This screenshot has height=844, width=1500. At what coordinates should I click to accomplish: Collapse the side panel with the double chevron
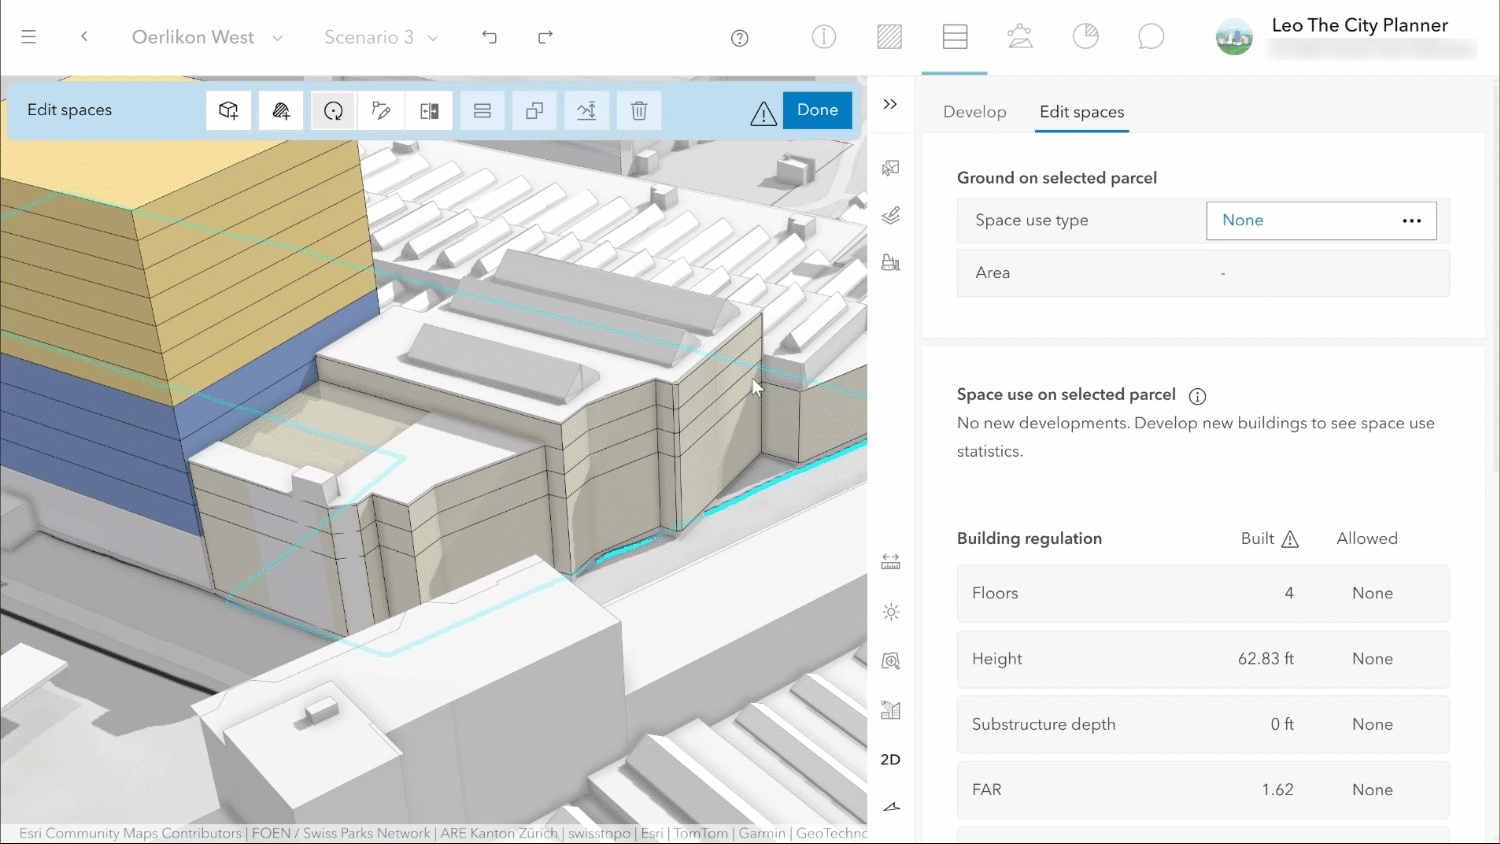890,102
